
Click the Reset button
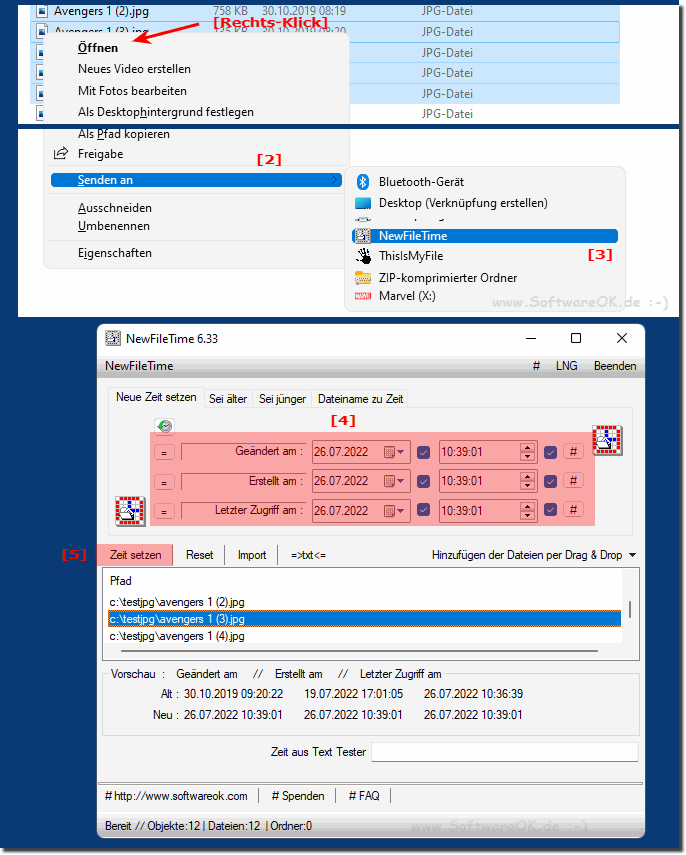[x=200, y=555]
